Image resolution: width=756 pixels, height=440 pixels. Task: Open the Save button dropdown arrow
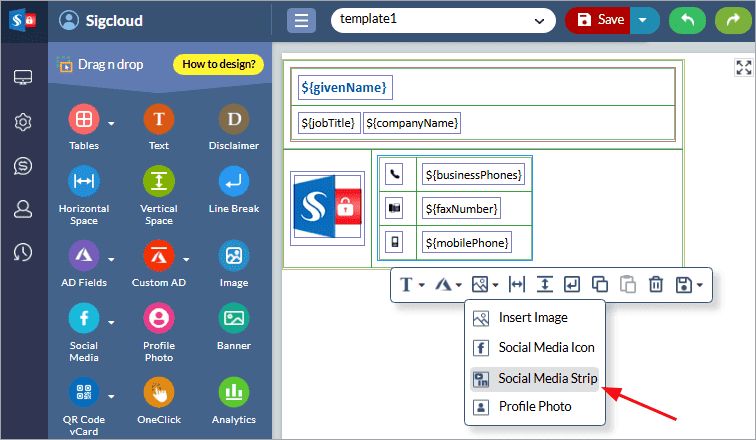point(646,21)
